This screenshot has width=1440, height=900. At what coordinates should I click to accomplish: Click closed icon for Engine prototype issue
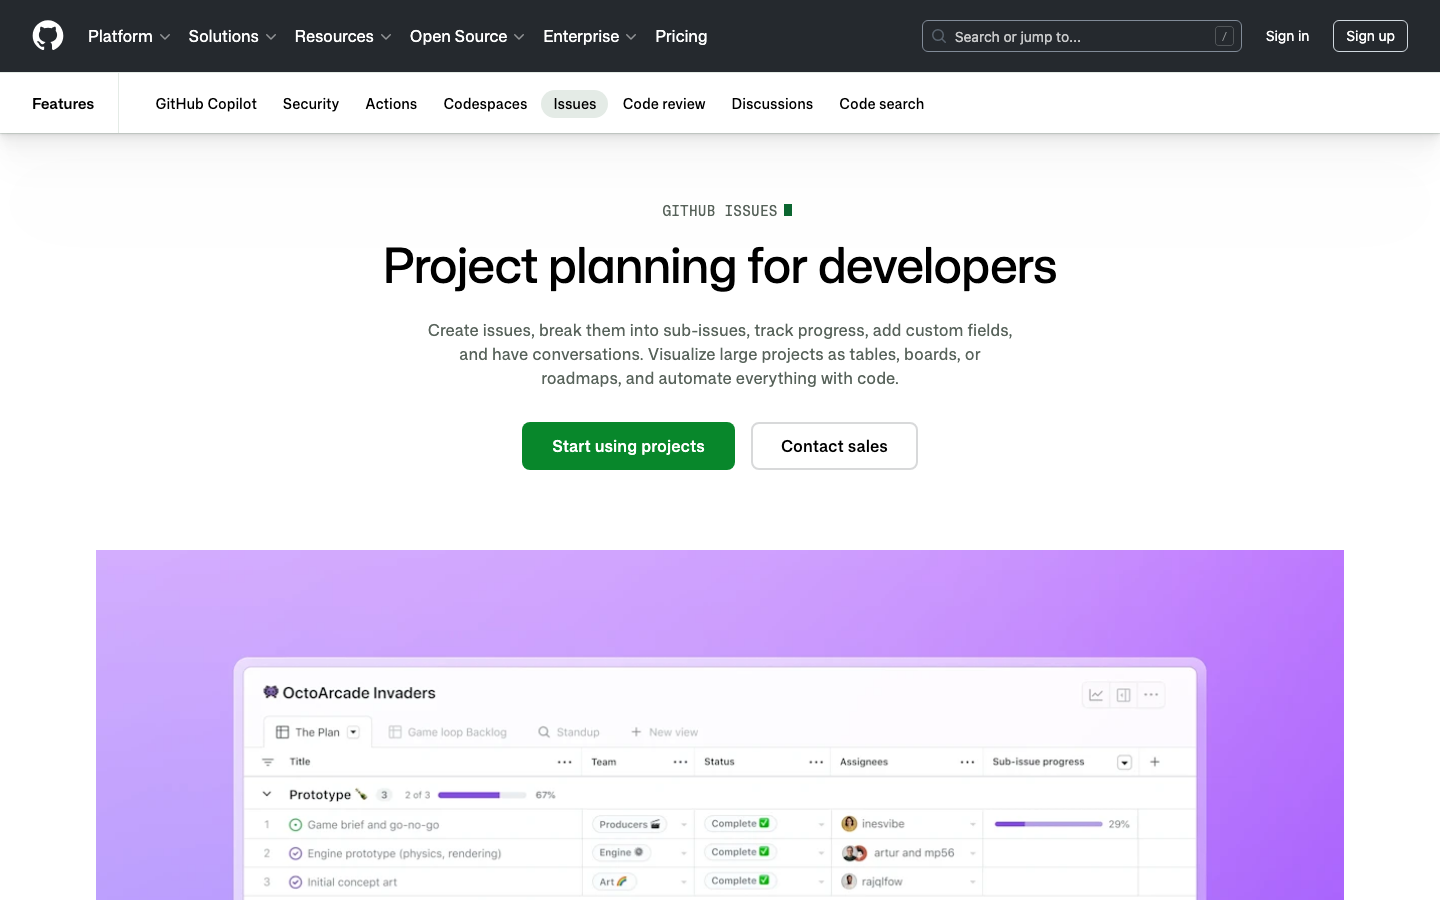click(x=295, y=853)
